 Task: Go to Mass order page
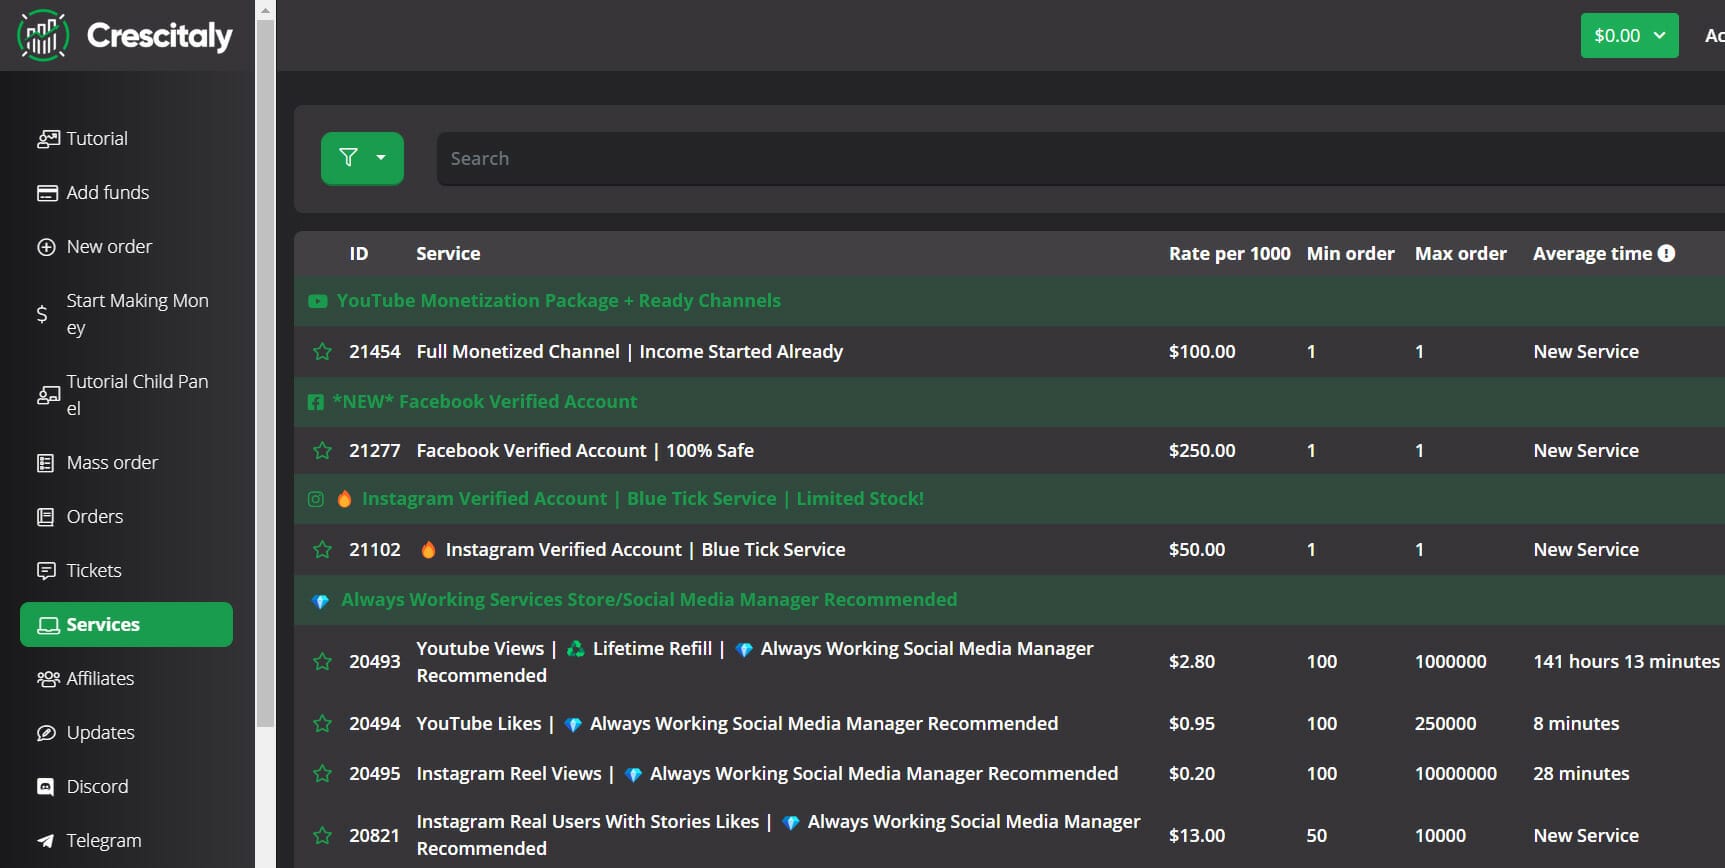[112, 463]
